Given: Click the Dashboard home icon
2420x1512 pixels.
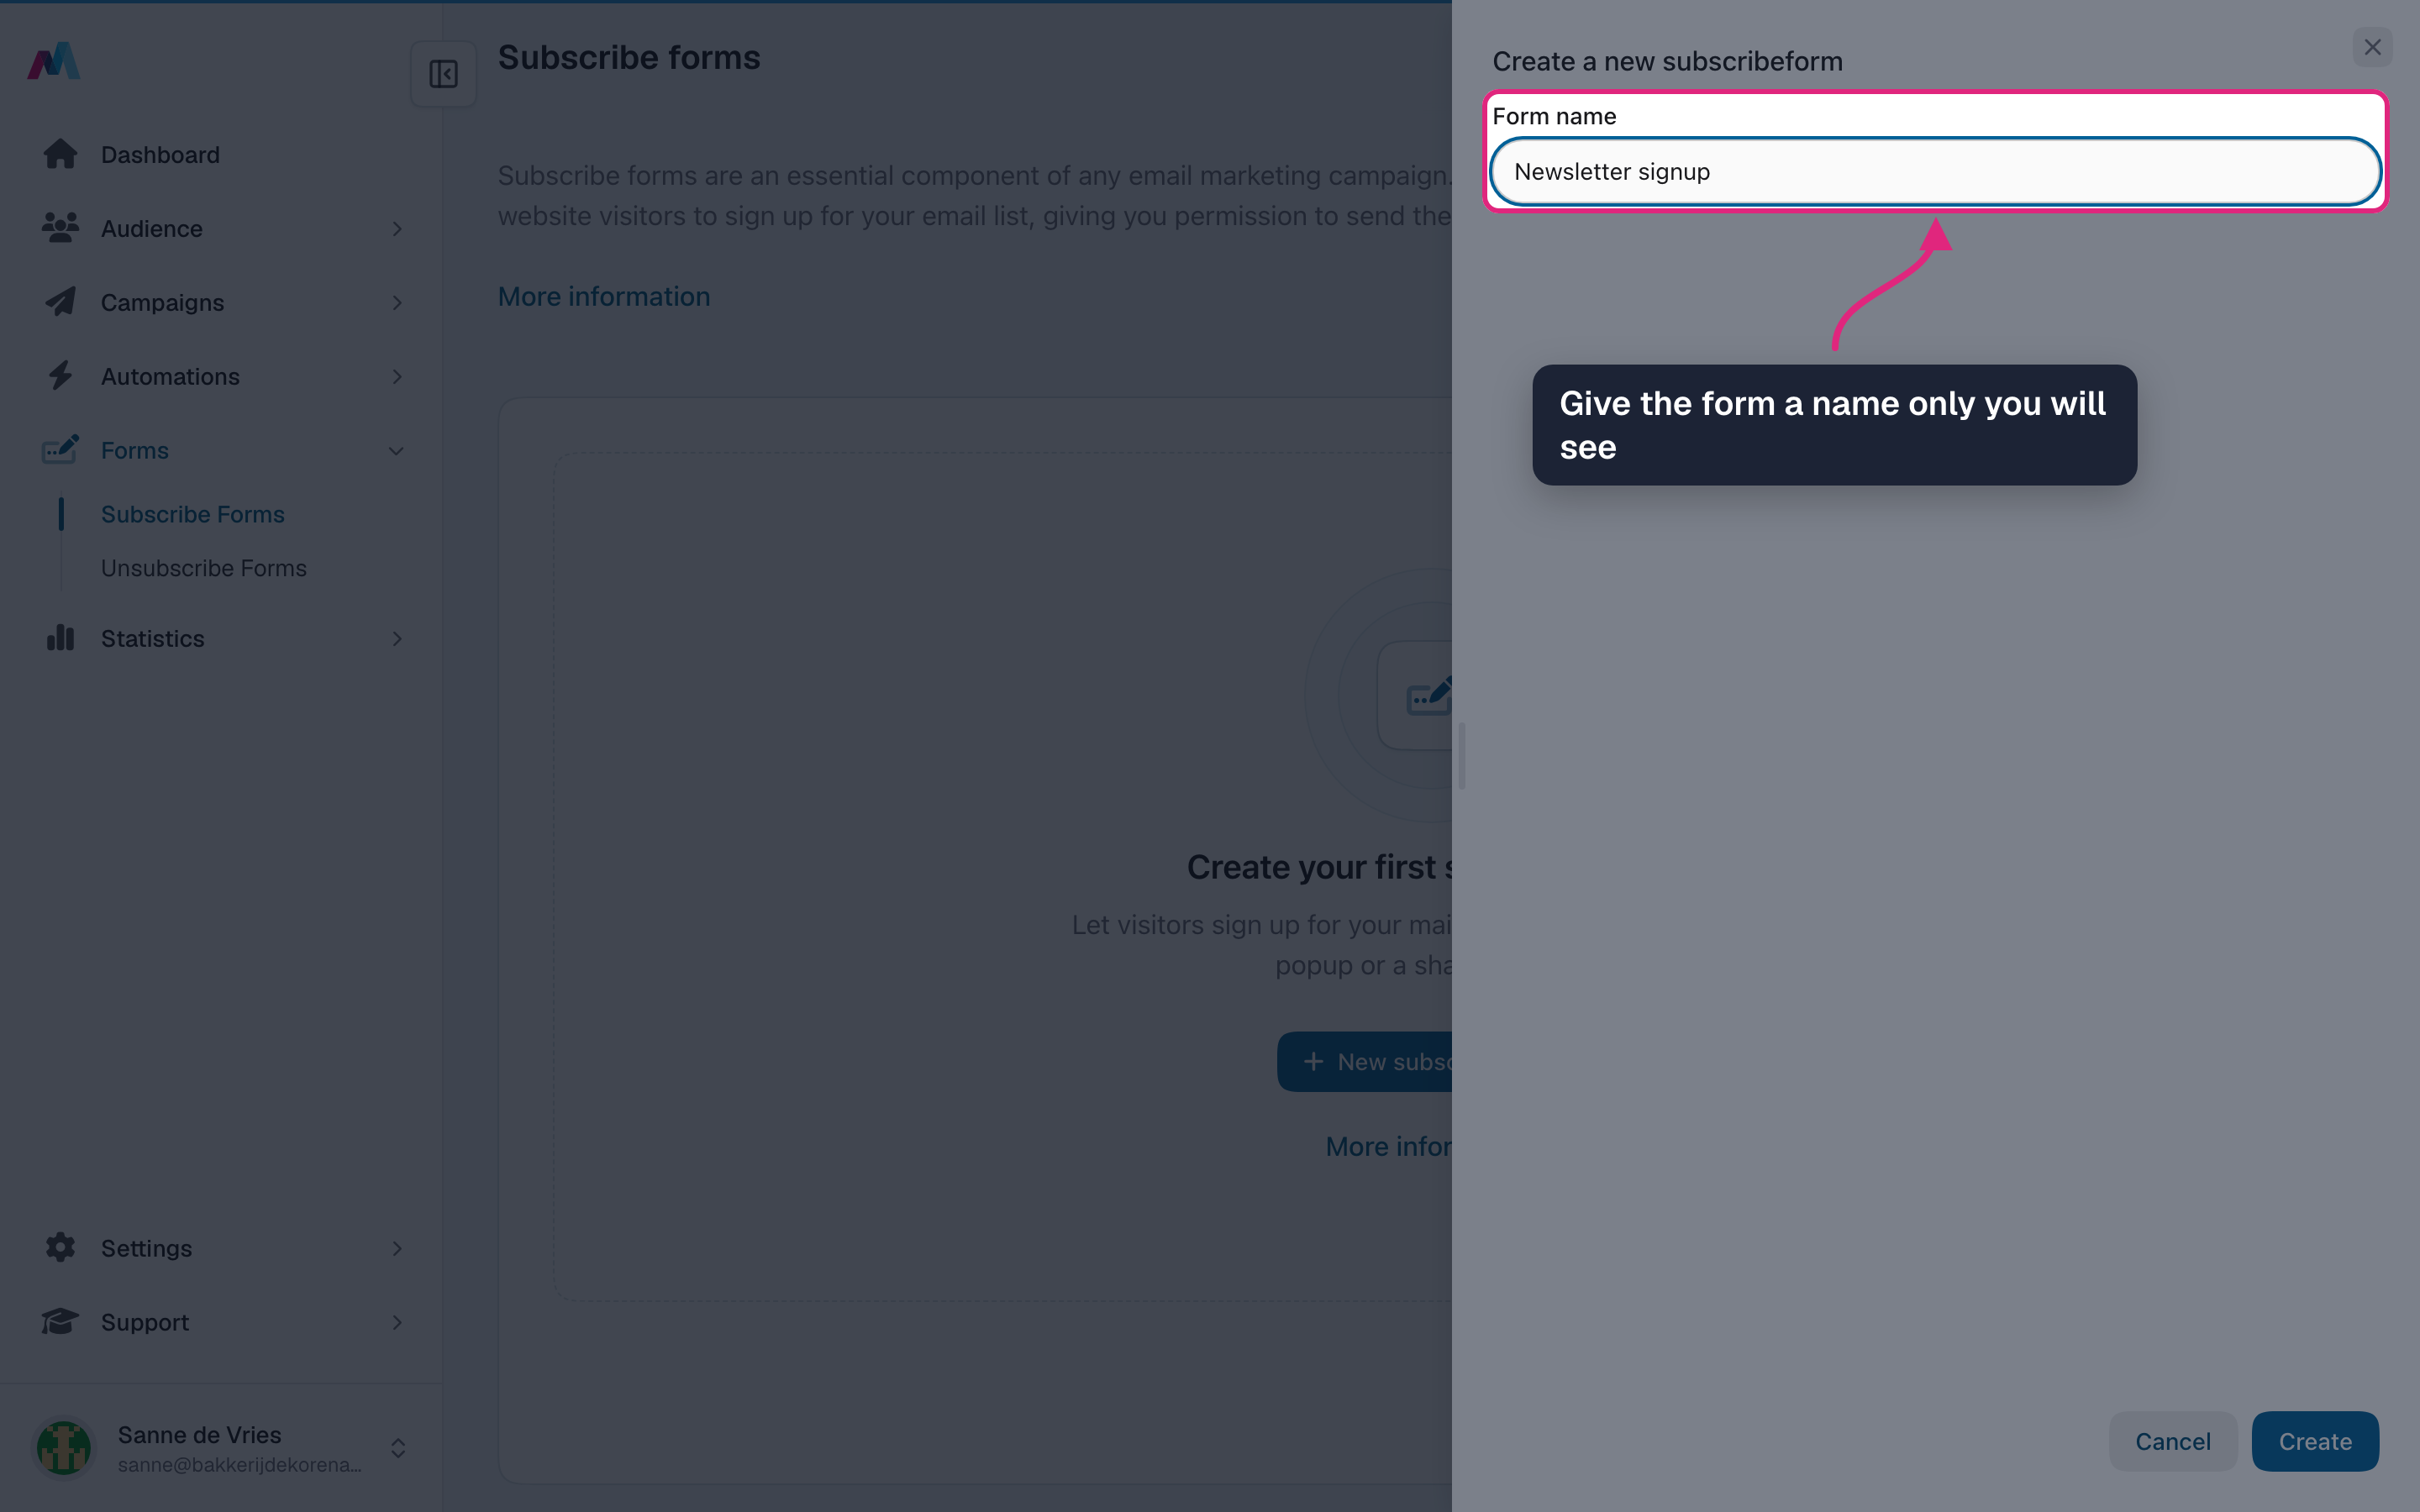Looking at the screenshot, I should 60,154.
